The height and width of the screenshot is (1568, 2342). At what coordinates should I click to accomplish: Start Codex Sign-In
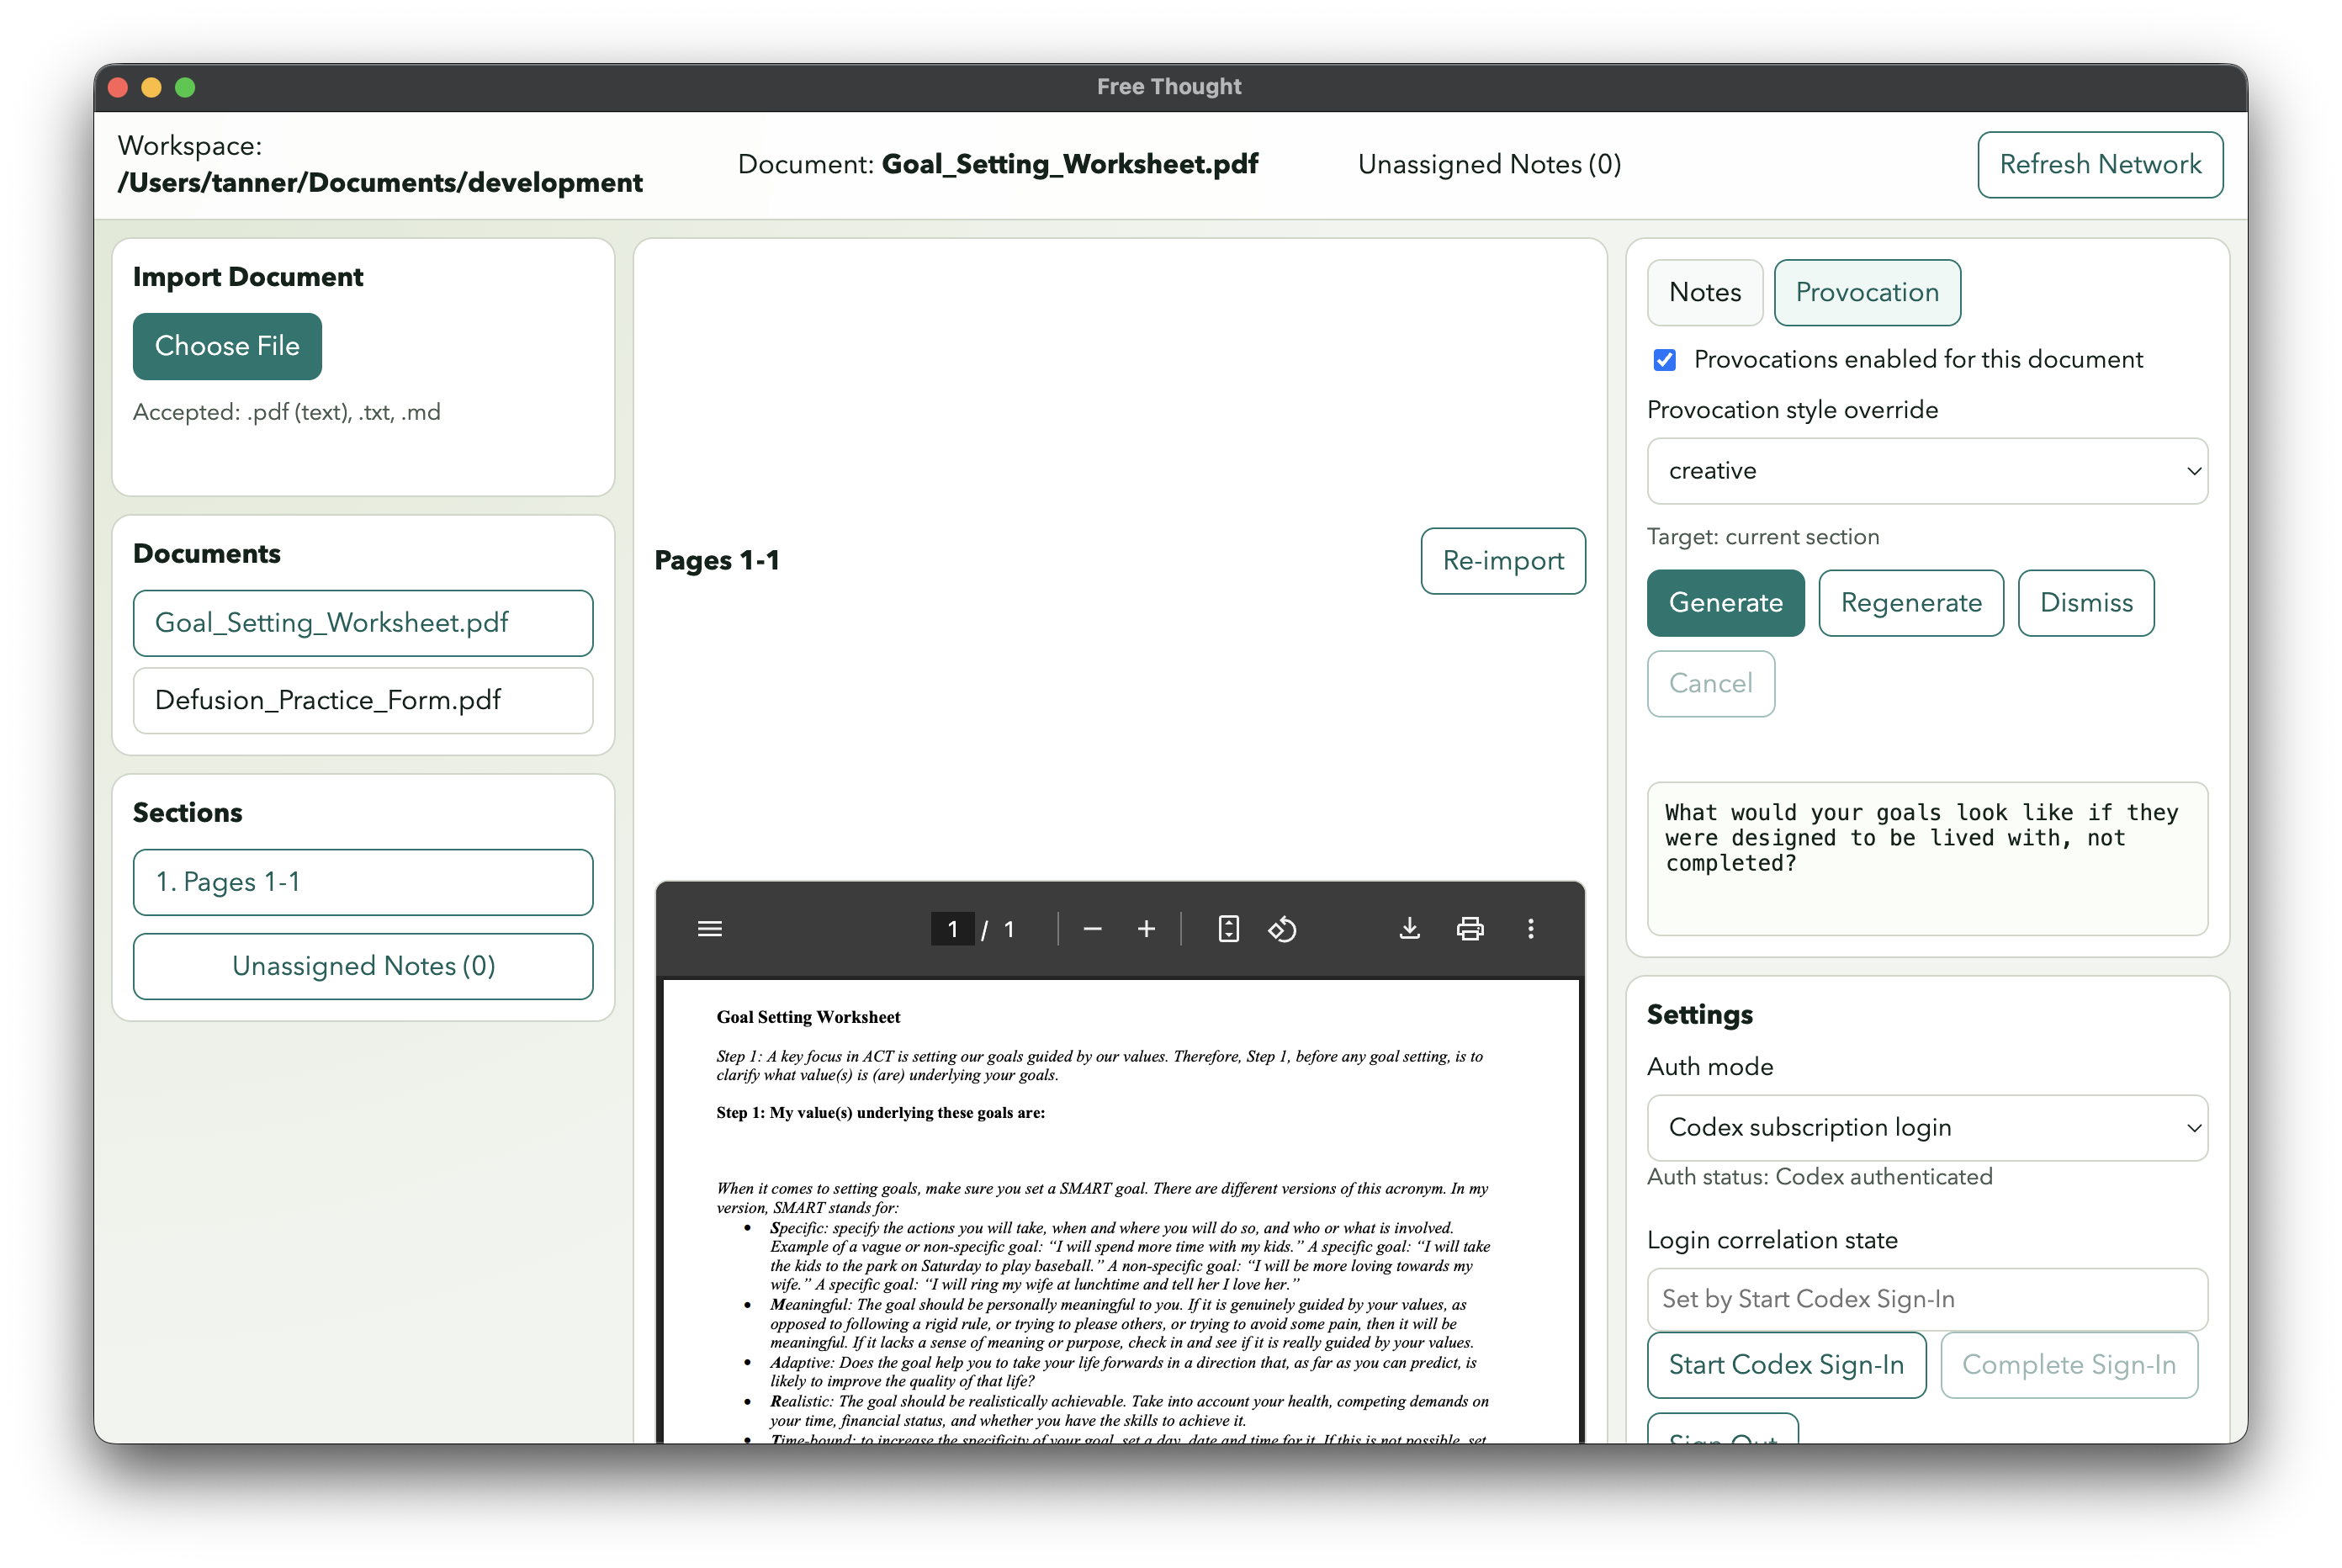(x=1786, y=1364)
